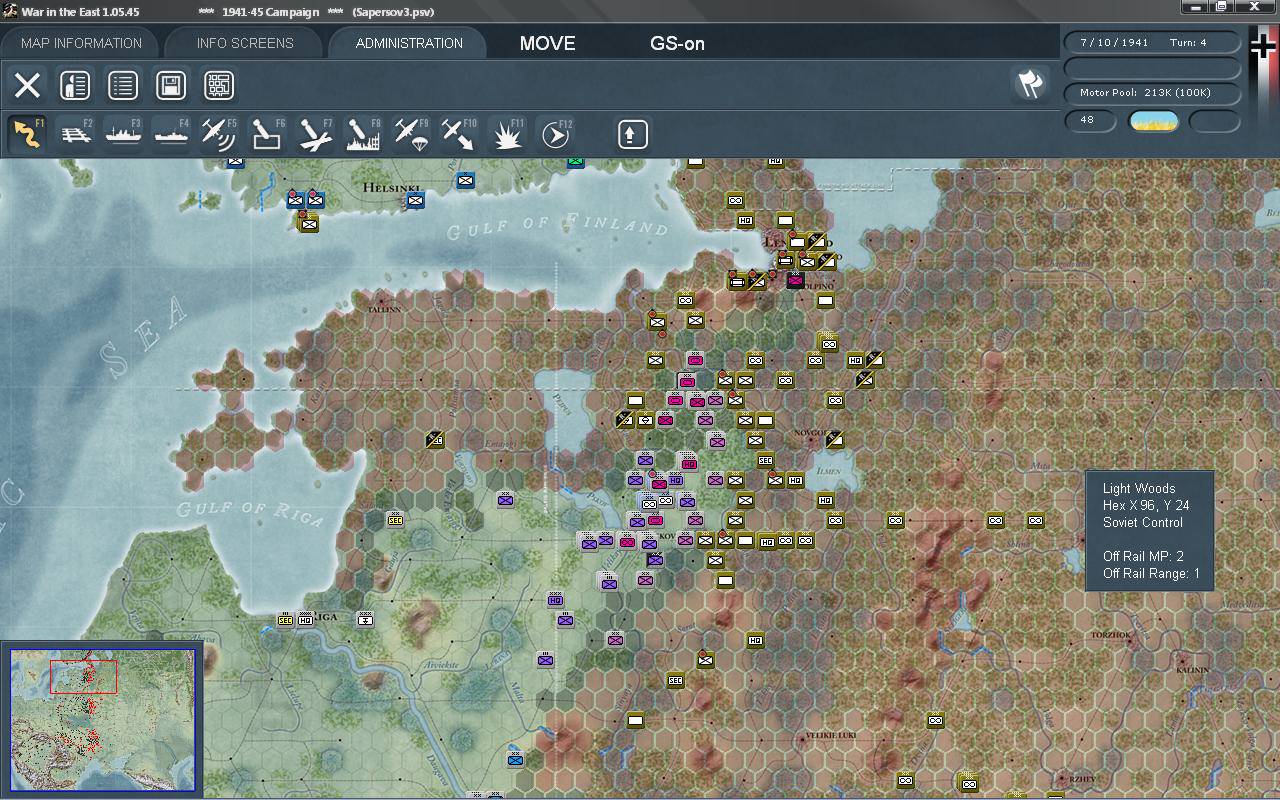Select the F7 bomb airfield icon
Viewport: 1280px width, 800px height.
click(x=316, y=134)
